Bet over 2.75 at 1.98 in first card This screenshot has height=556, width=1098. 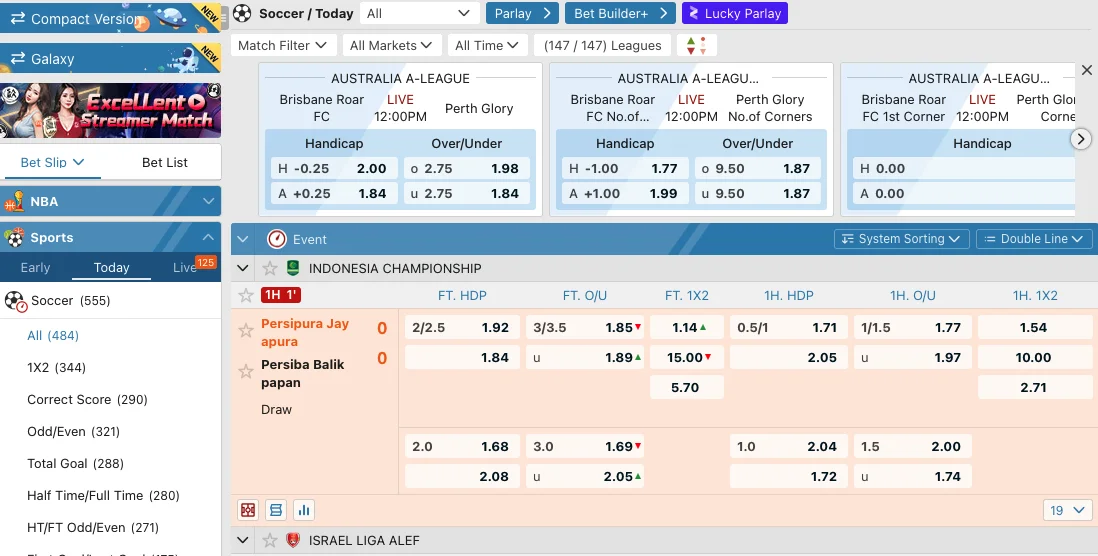466,169
